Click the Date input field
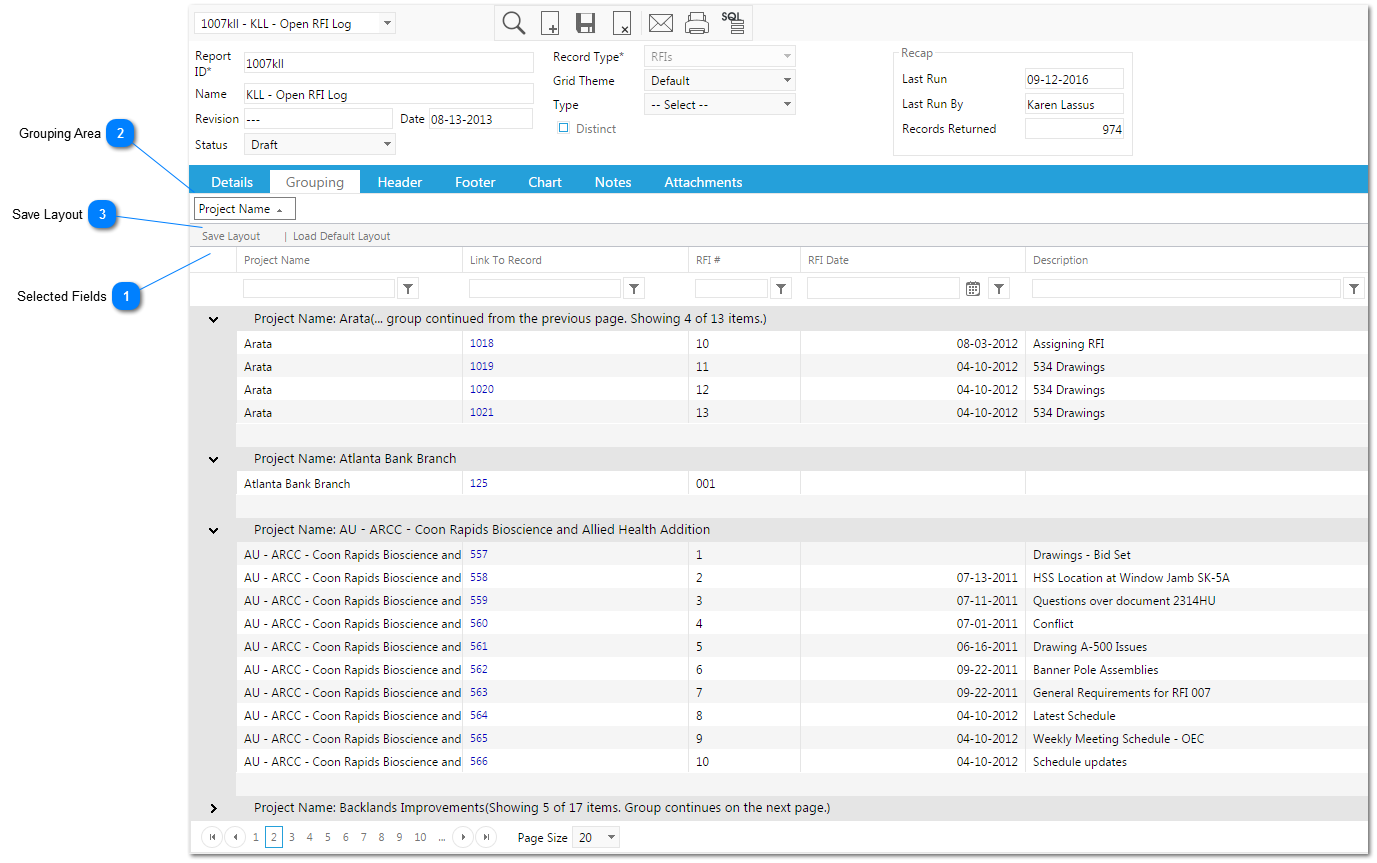Viewport: 1377px width, 863px height. (481, 119)
